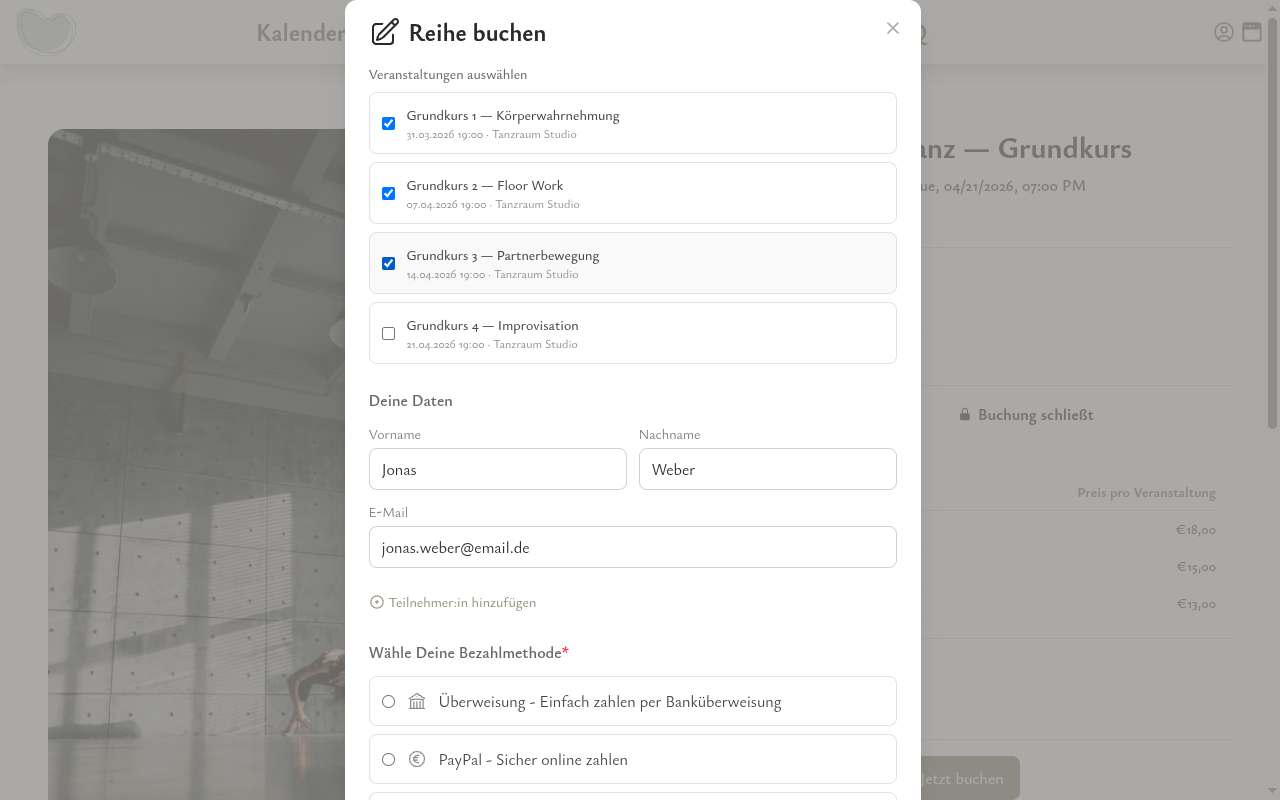Image resolution: width=1280 pixels, height=800 pixels.
Task: Select Überweisung payment radio button
Action: tap(389, 702)
